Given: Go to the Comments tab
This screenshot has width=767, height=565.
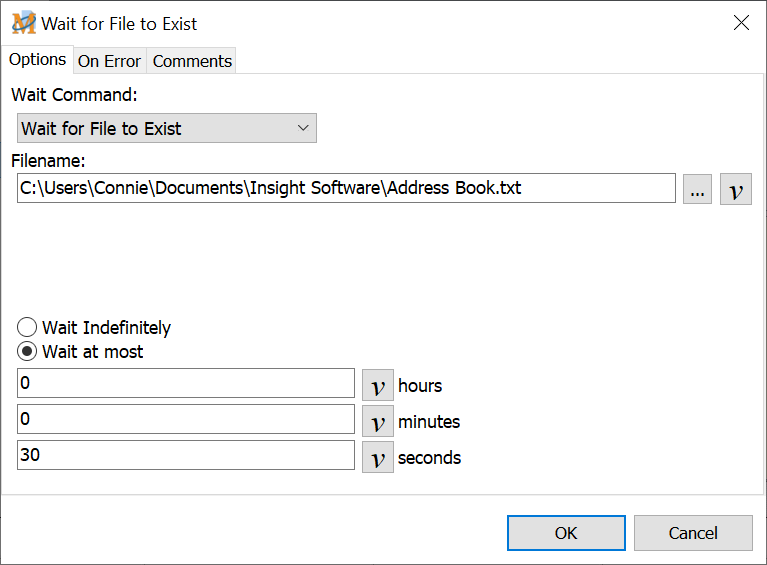Looking at the screenshot, I should click(x=192, y=61).
